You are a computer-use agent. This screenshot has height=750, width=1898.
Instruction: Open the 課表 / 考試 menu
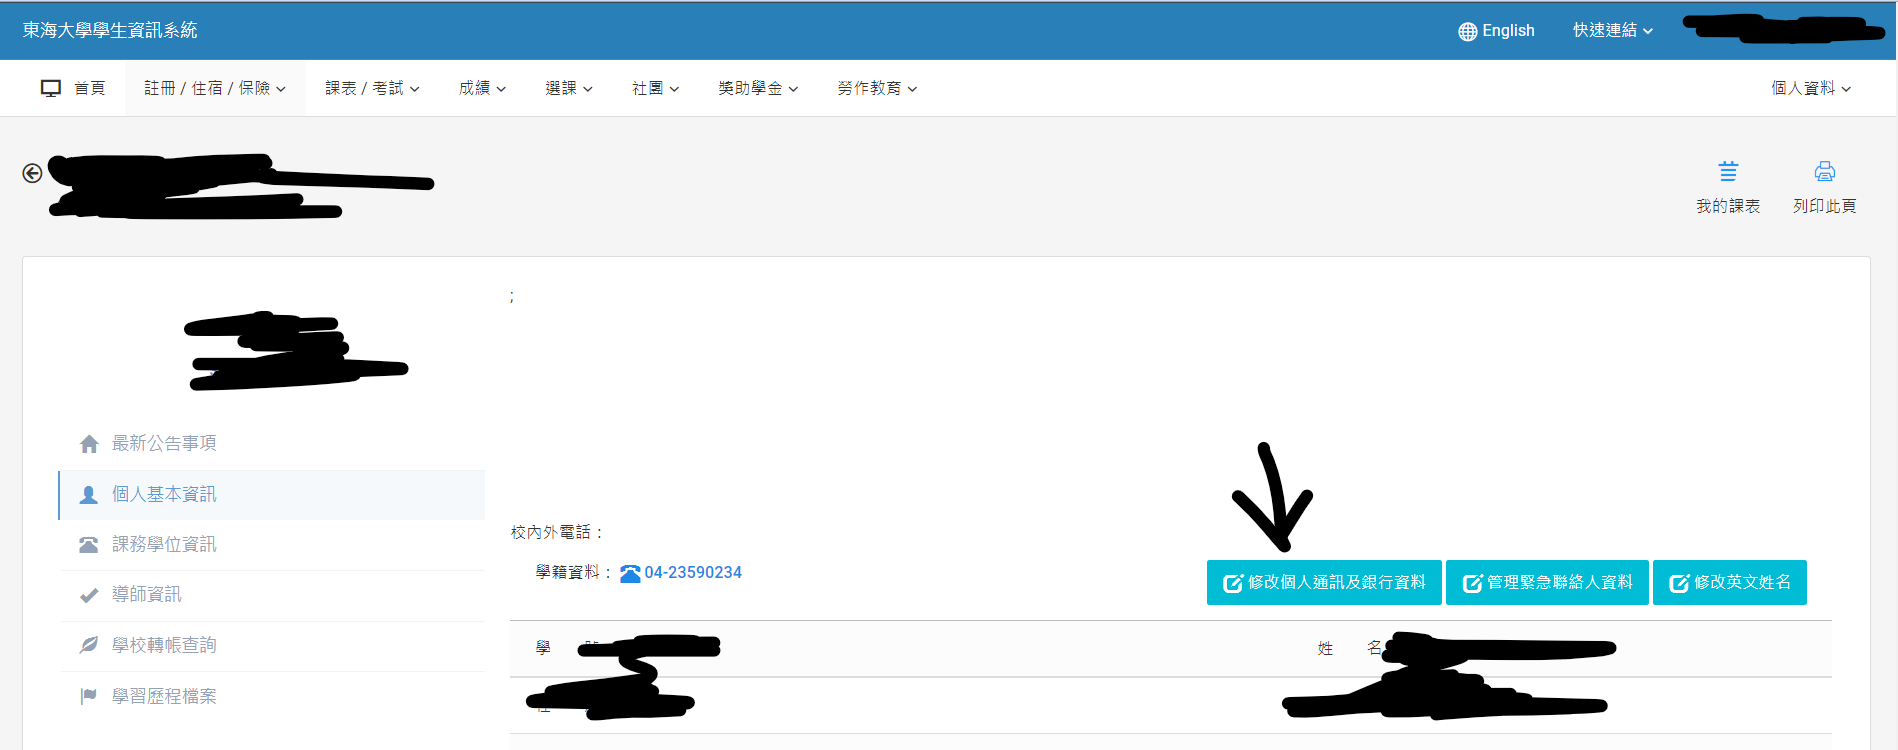pyautogui.click(x=372, y=88)
